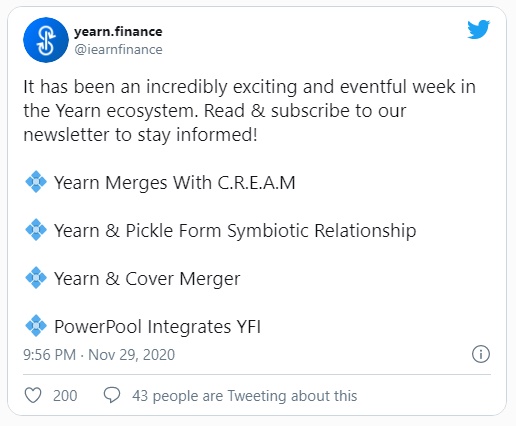
Task: Click the reply speech bubble icon
Action: (112, 395)
